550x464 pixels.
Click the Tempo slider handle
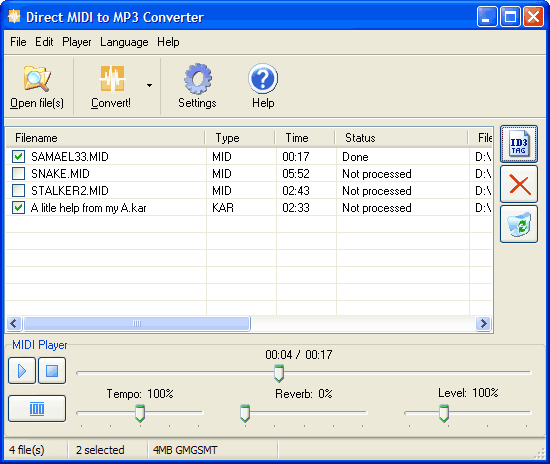coord(140,413)
